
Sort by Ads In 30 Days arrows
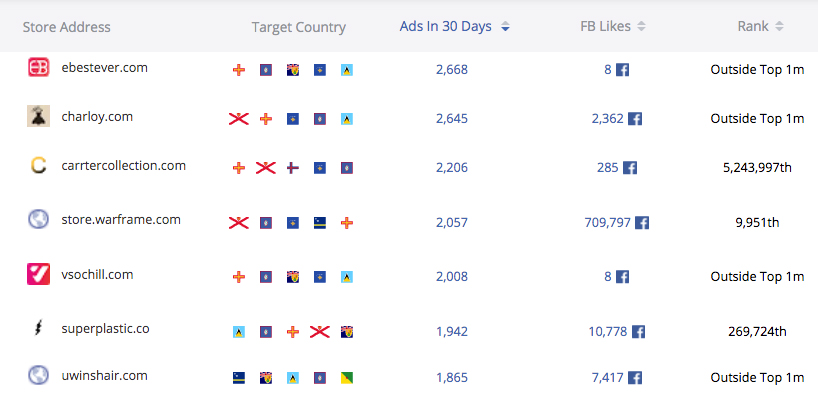click(x=505, y=27)
